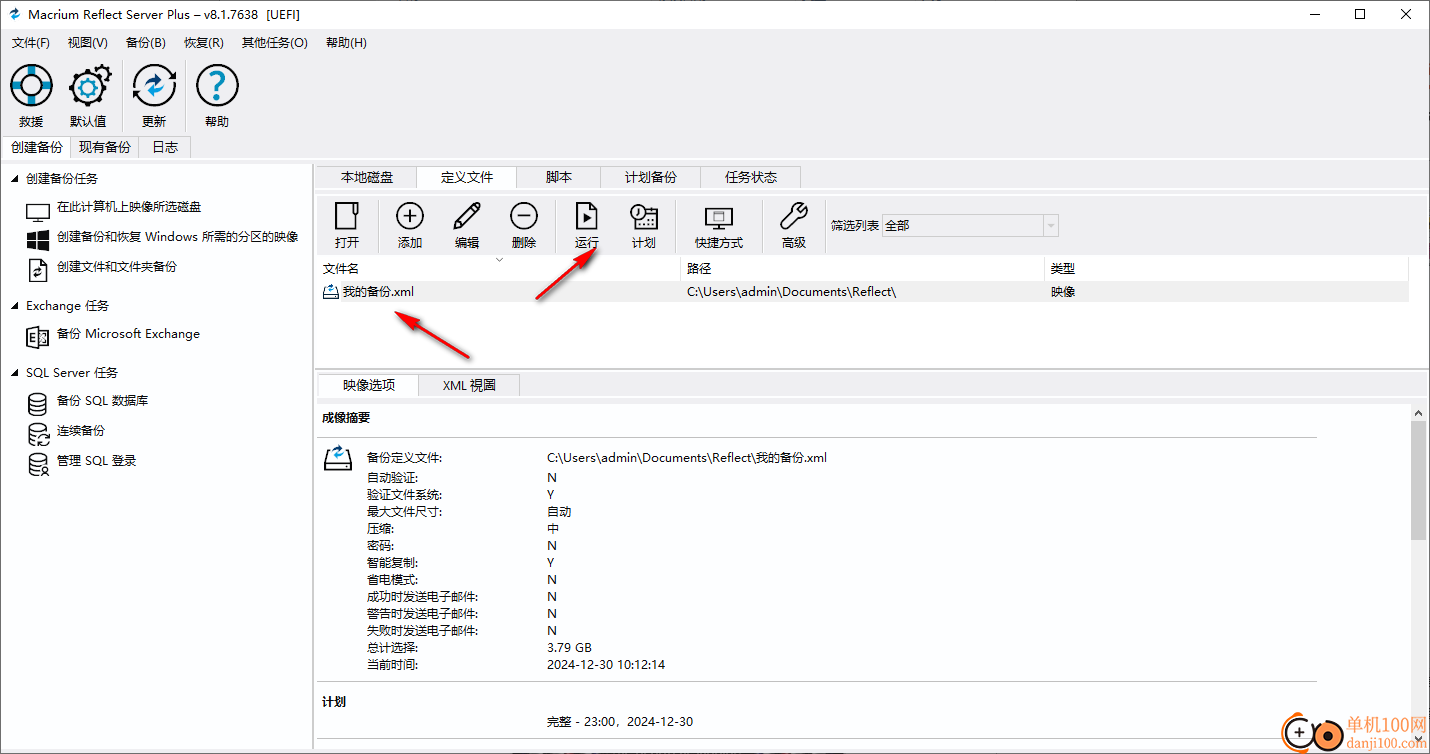Collapse the Exchange 任务 tree group

click(x=15, y=306)
